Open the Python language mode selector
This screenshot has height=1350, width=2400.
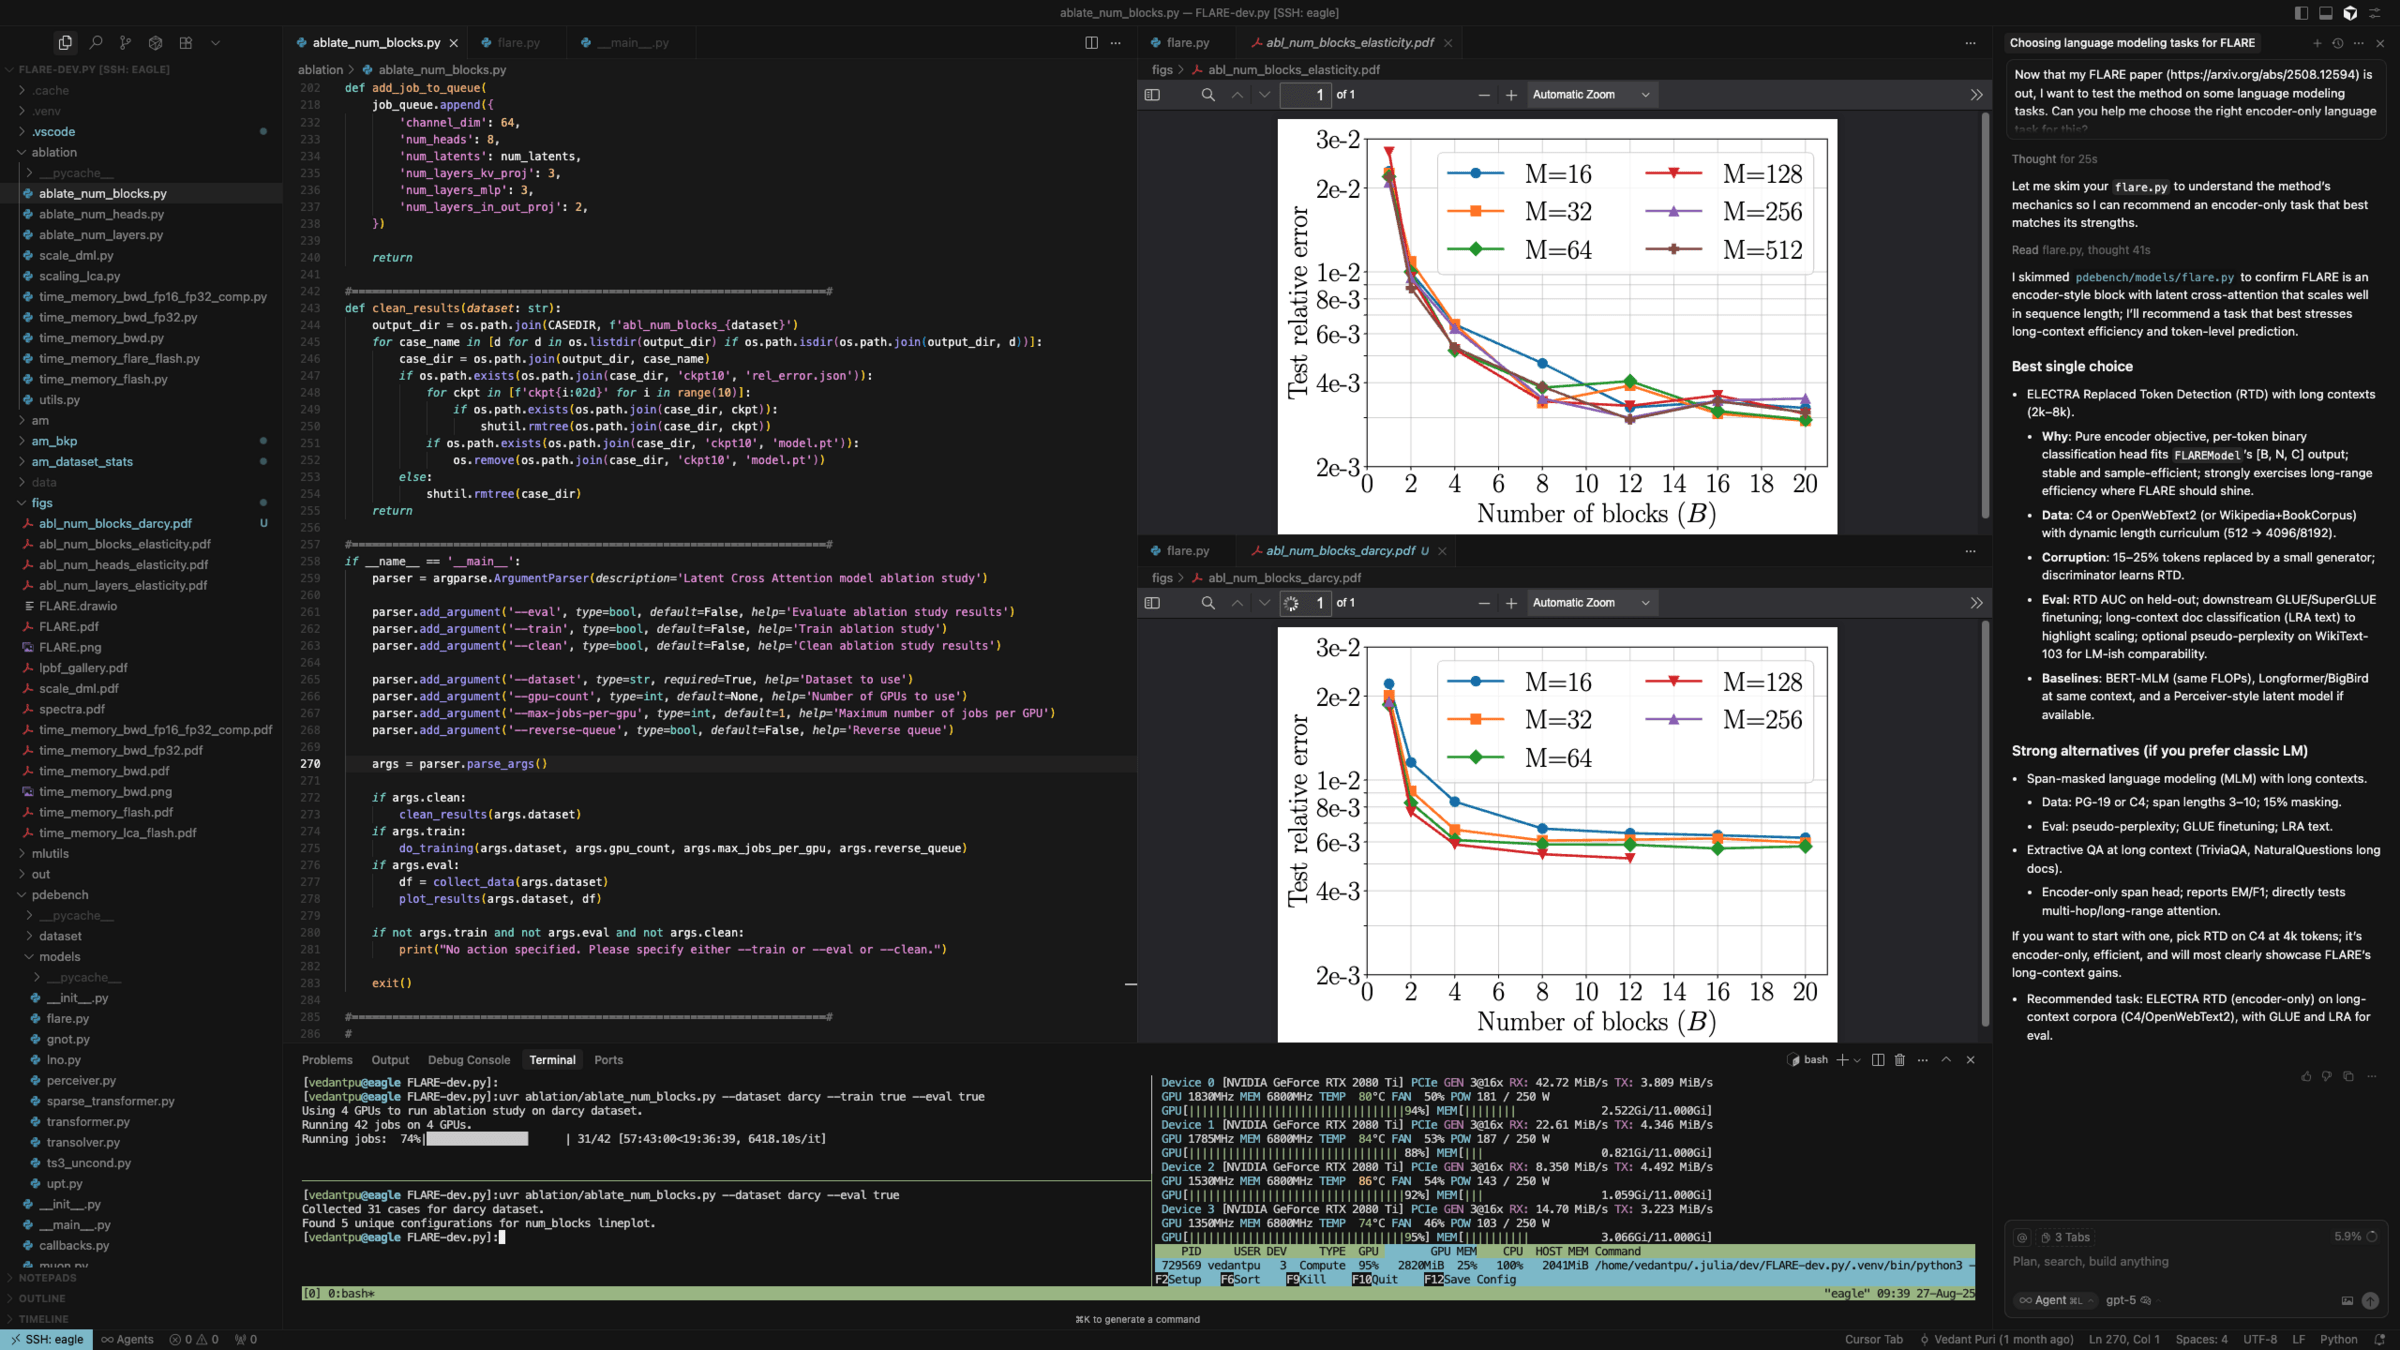[x=2338, y=1340]
